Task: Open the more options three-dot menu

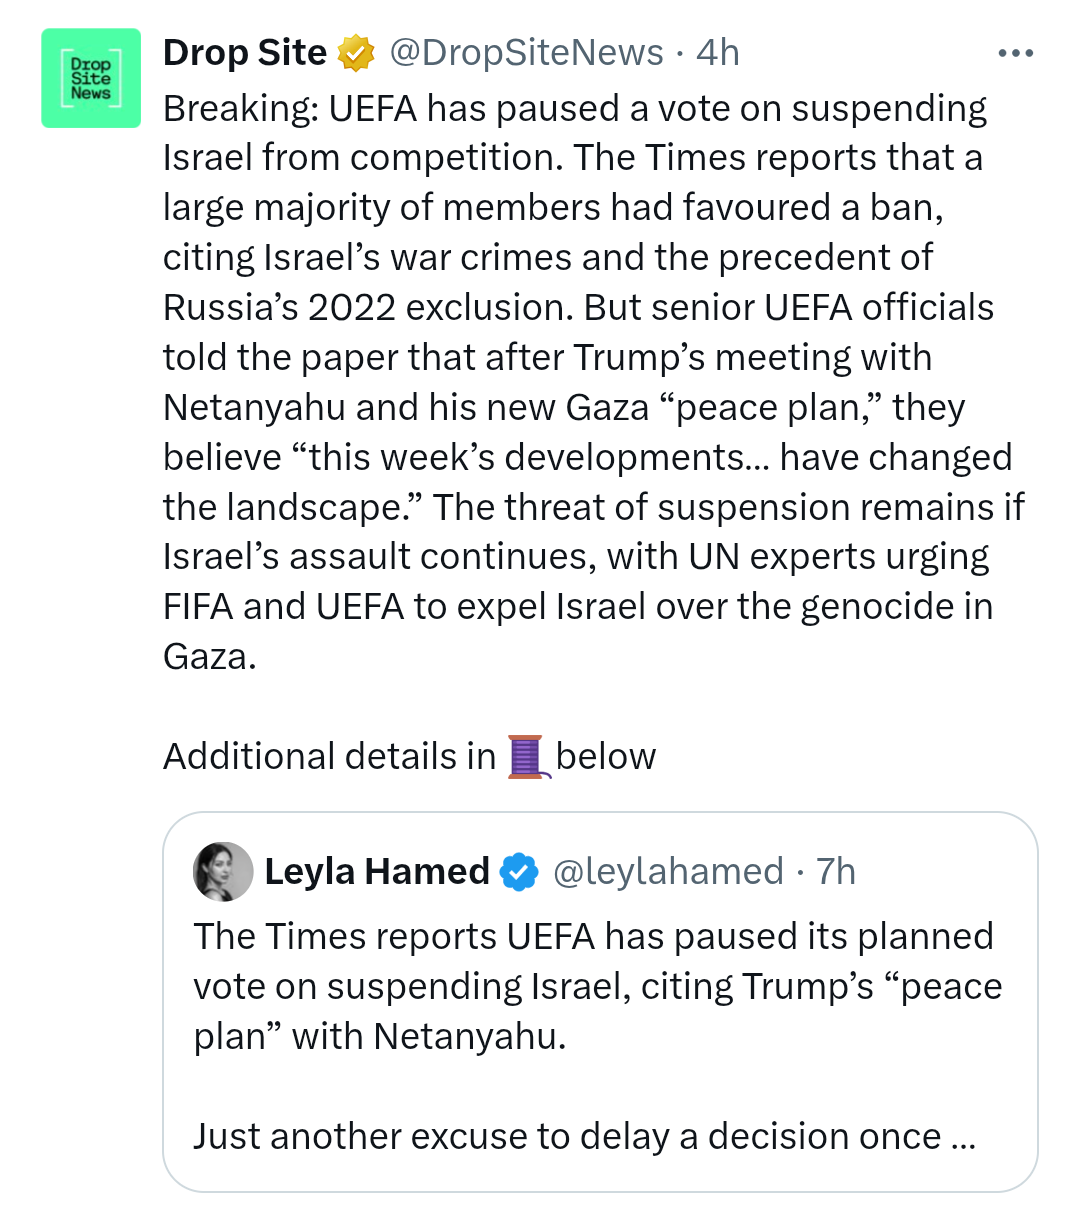Action: click(1015, 53)
